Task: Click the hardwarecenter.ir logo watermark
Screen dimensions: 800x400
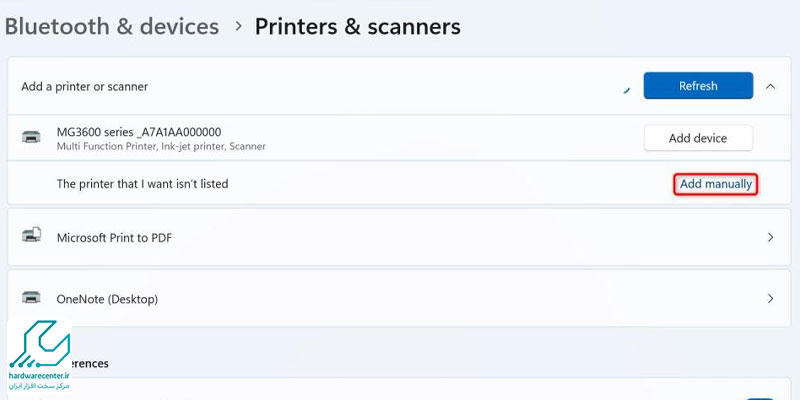Action: click(x=39, y=355)
